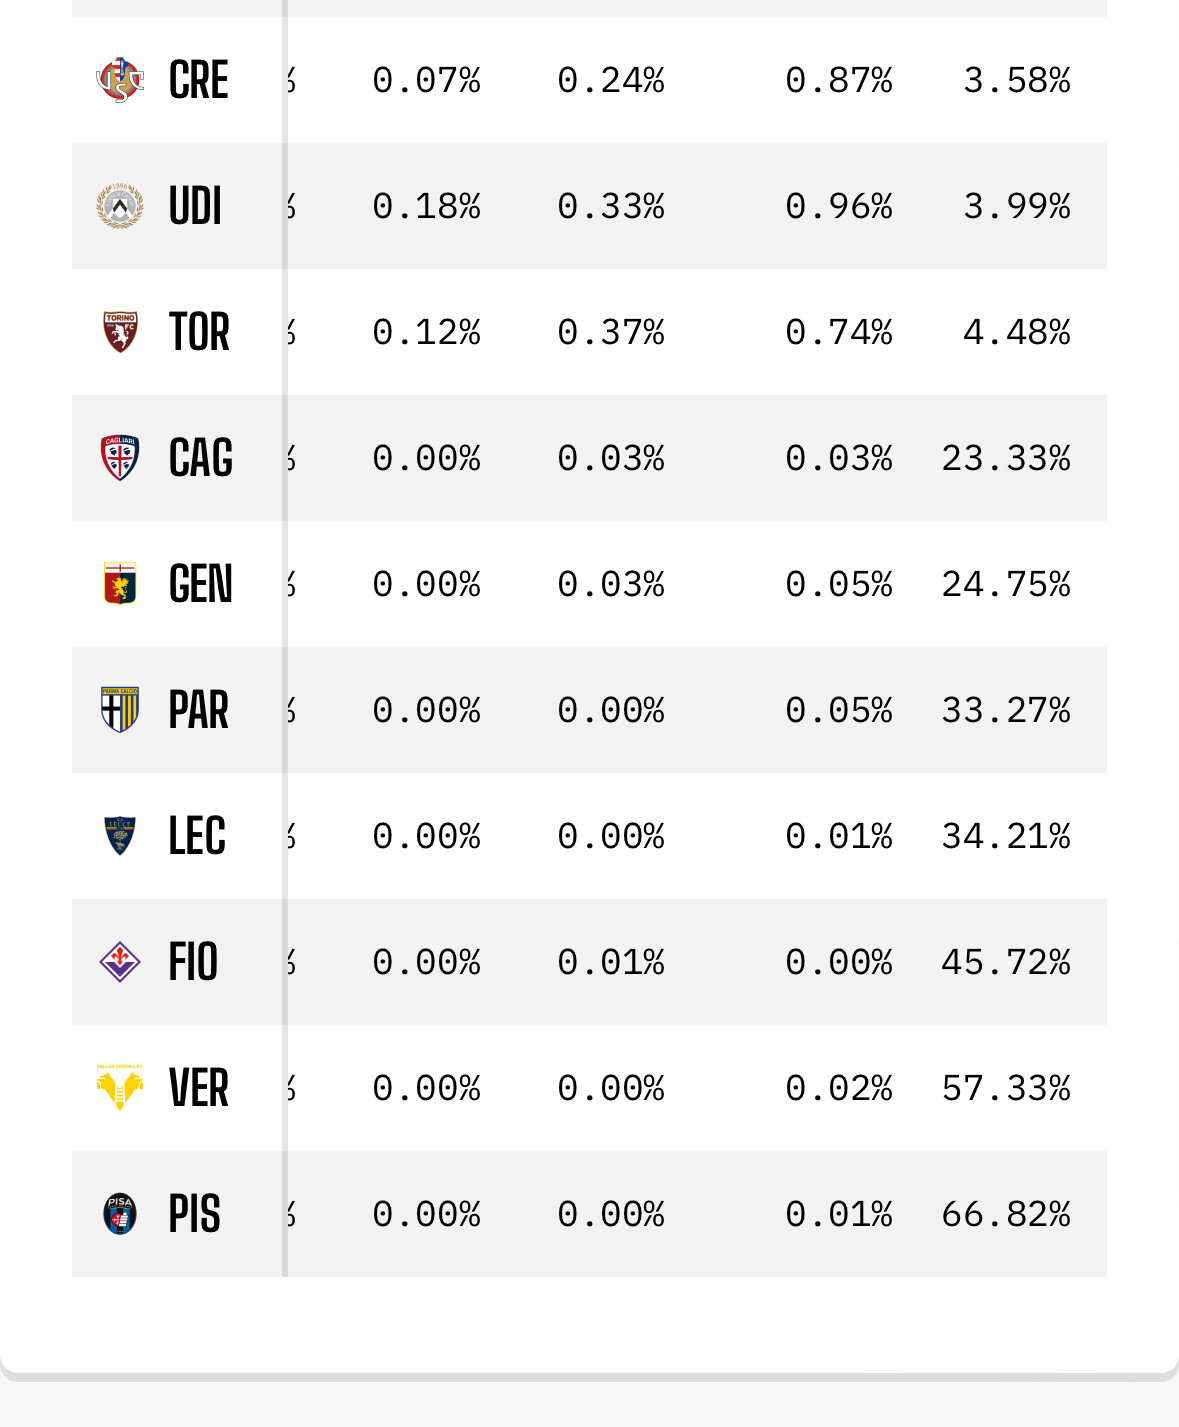Click the Udinese club crest icon
Screen dimensions: 1179x1427
[x=120, y=206]
